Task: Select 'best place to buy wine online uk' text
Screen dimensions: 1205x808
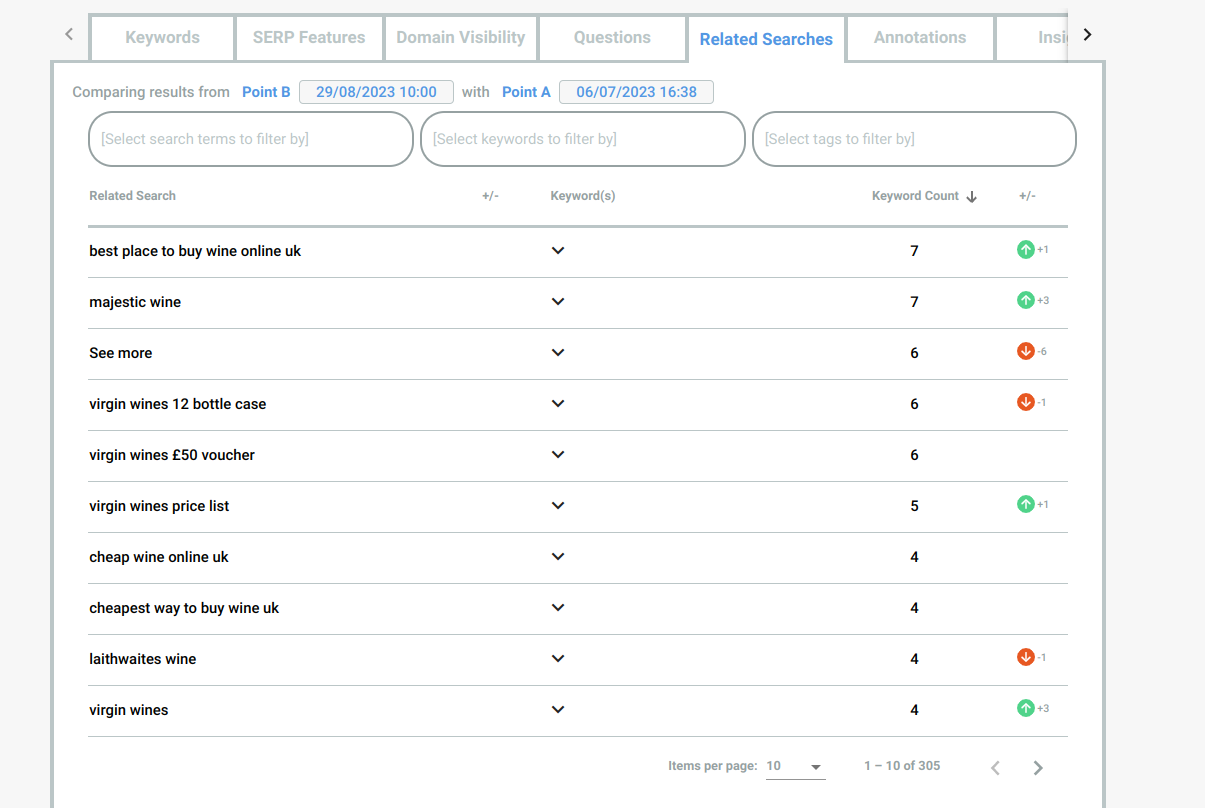Action: pos(195,251)
